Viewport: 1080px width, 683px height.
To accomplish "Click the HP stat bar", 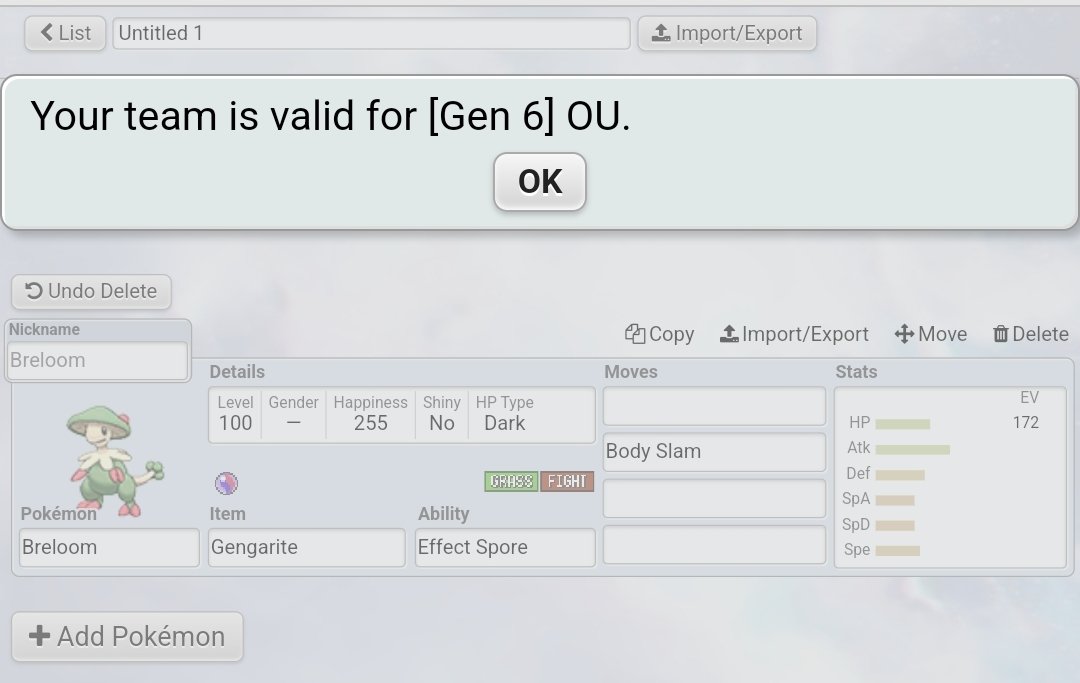I will point(902,423).
